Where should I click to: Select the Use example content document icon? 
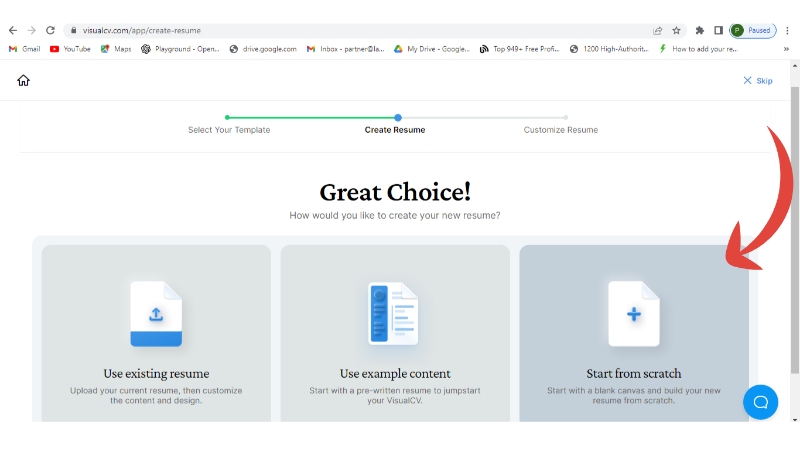pos(394,314)
